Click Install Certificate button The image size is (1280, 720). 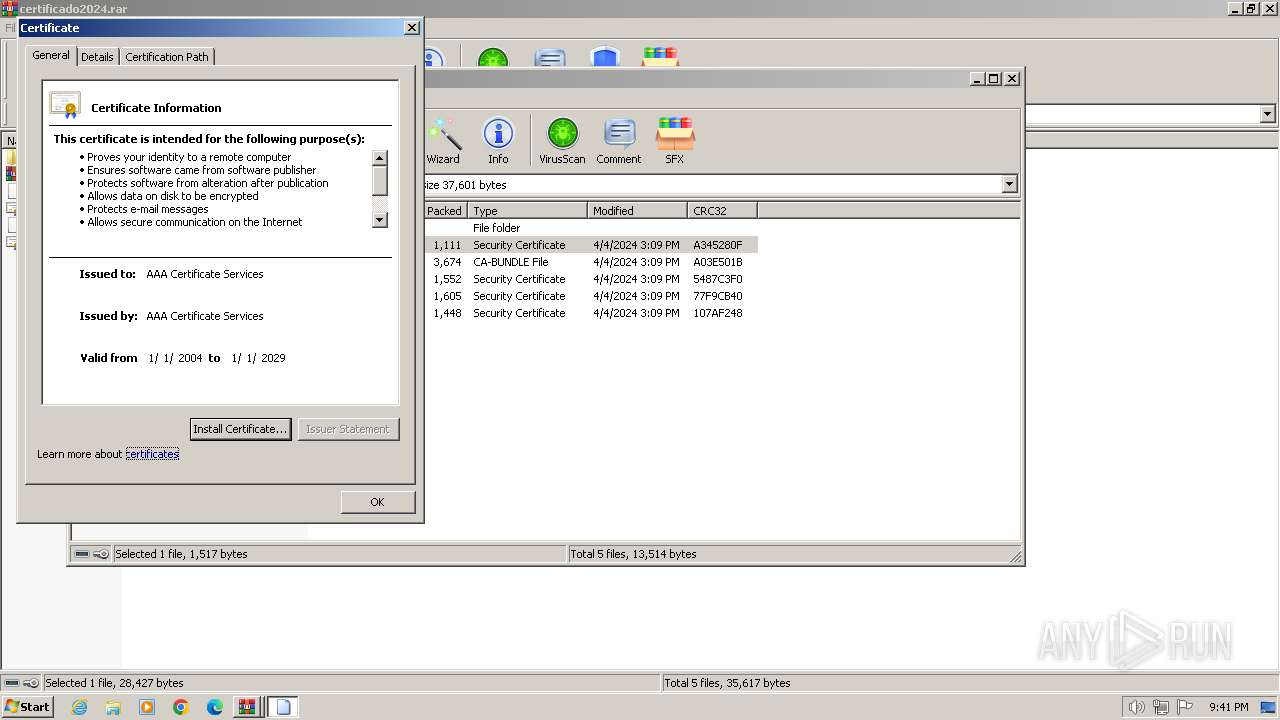point(240,429)
